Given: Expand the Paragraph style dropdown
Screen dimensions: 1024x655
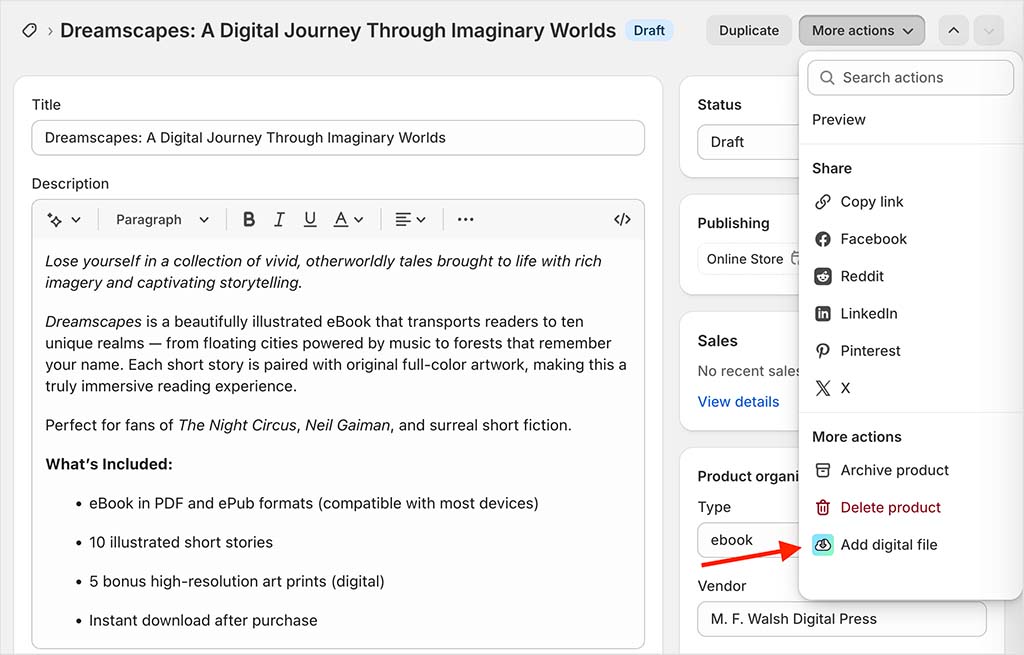Looking at the screenshot, I should pyautogui.click(x=162, y=219).
